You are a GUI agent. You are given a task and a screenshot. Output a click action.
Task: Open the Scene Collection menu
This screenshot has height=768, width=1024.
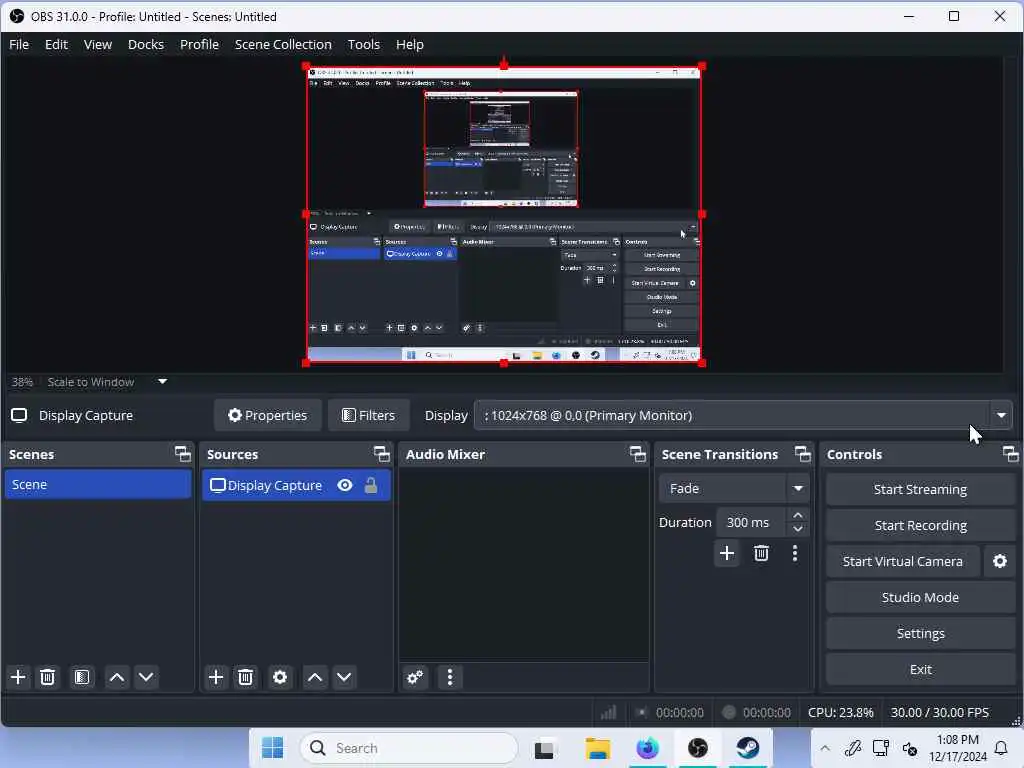click(x=283, y=44)
